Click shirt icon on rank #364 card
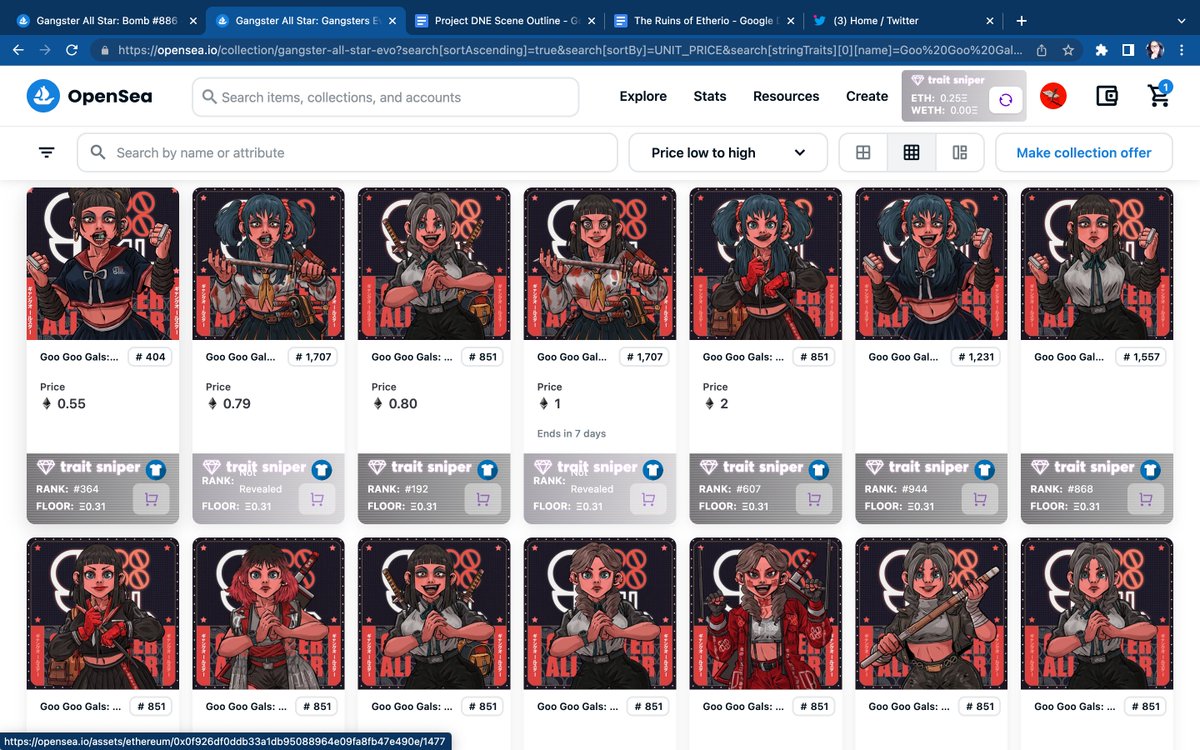Screen dimensions: 1200x750 point(155,468)
